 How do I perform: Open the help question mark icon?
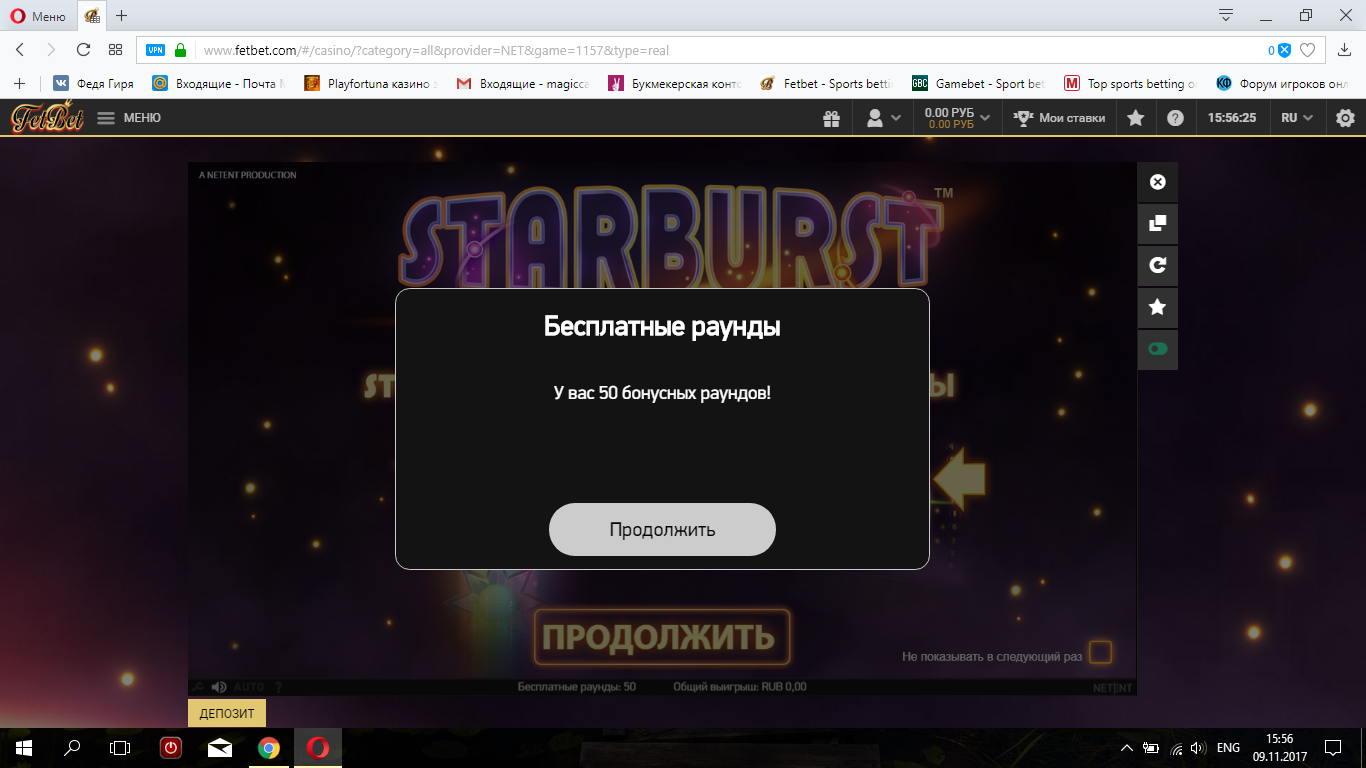click(1175, 118)
